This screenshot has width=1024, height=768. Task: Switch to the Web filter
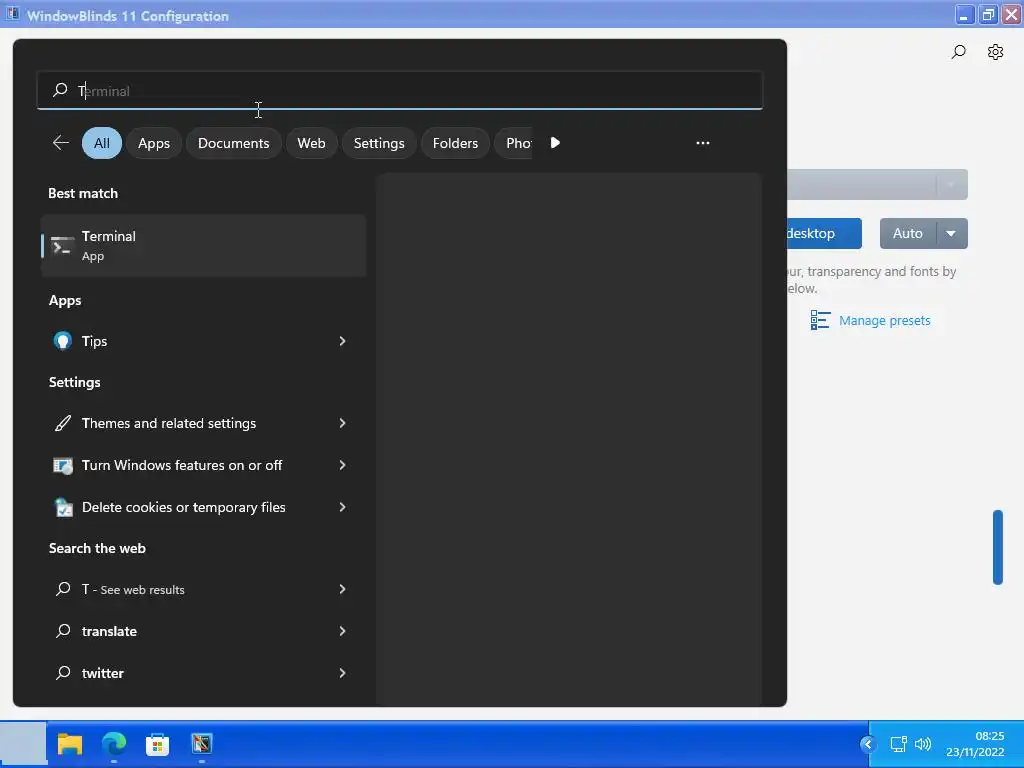(311, 143)
